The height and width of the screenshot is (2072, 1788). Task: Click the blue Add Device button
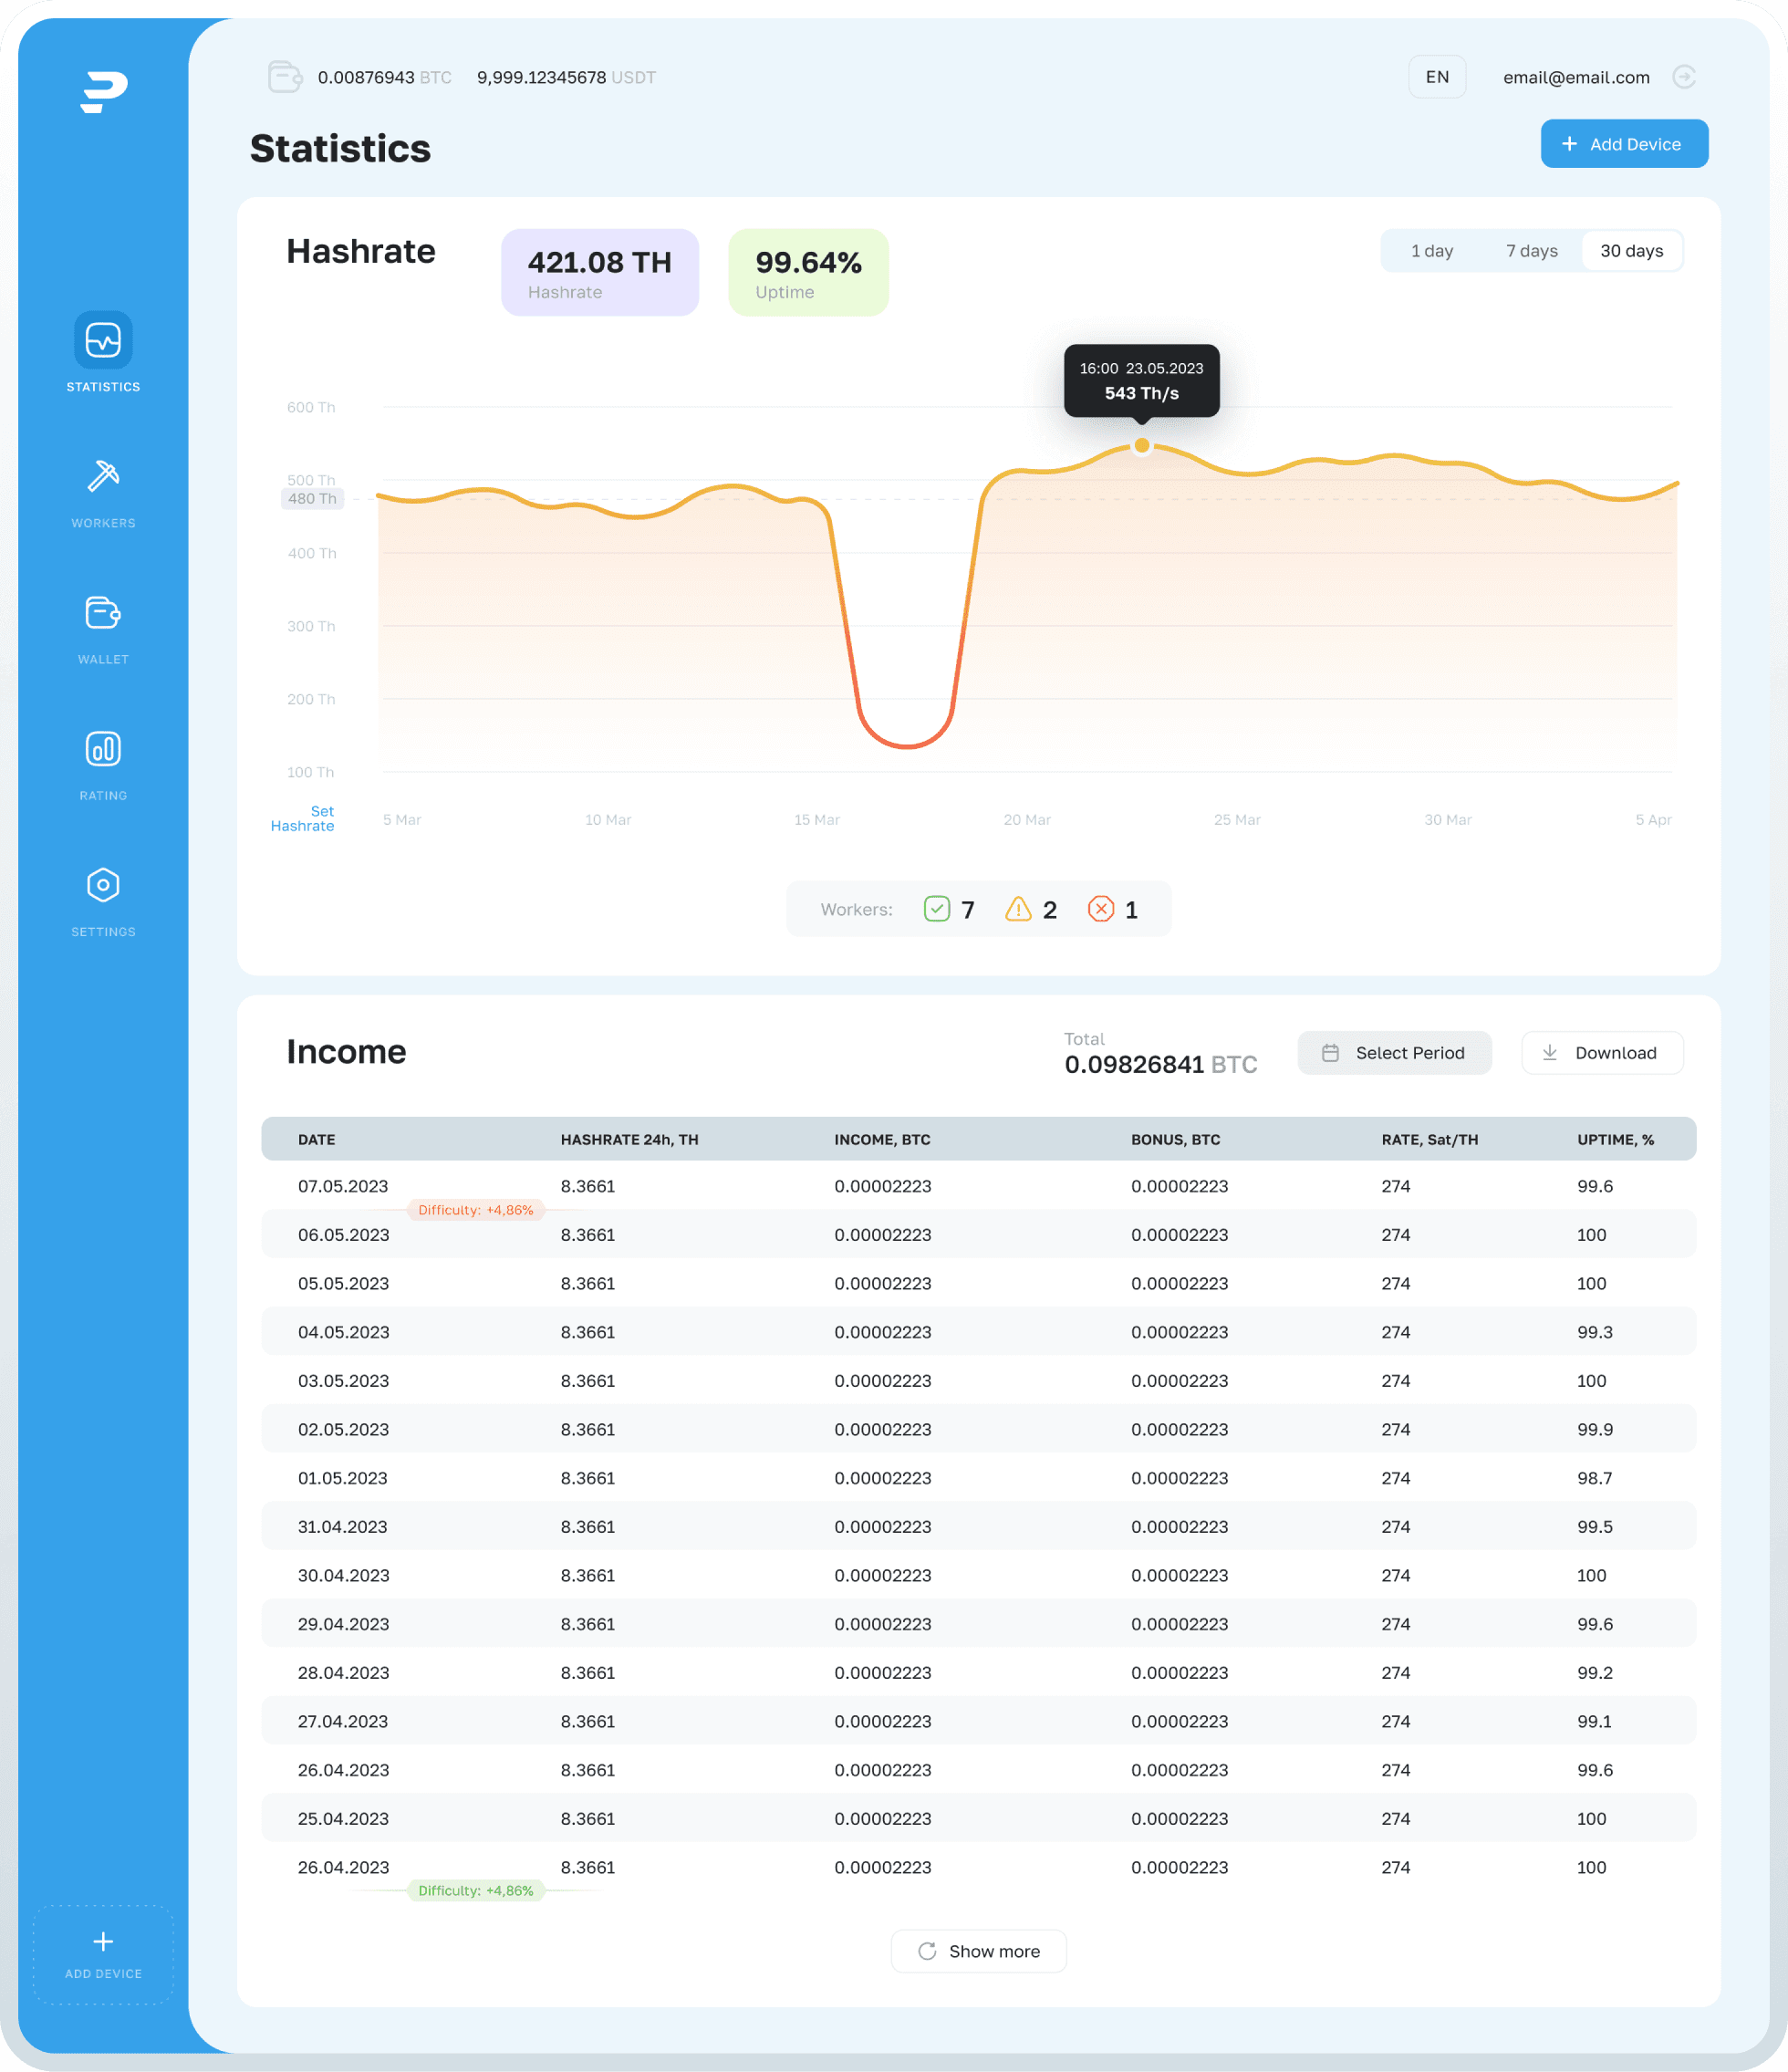point(1623,144)
